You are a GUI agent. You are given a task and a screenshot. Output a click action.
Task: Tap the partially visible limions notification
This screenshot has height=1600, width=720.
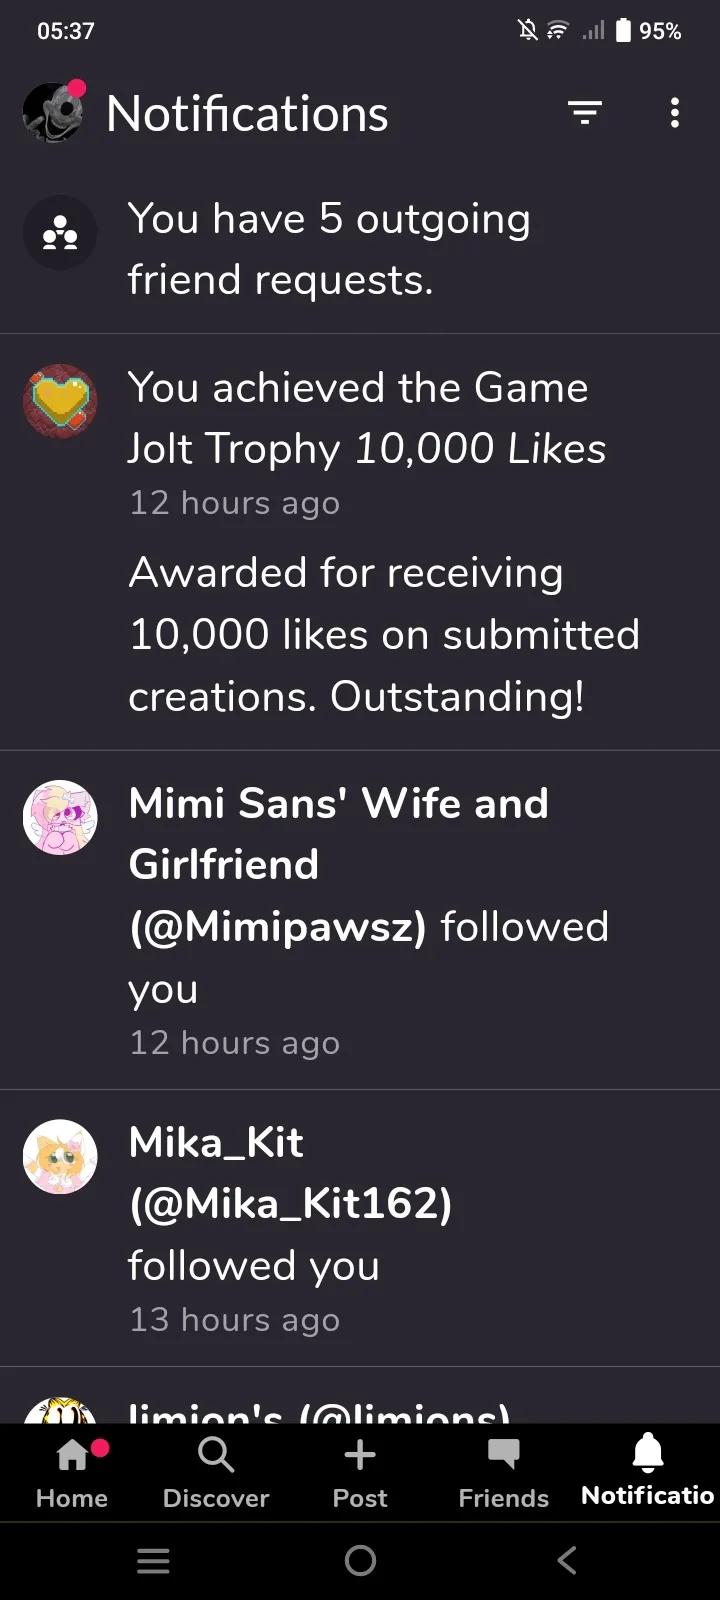click(320, 1410)
